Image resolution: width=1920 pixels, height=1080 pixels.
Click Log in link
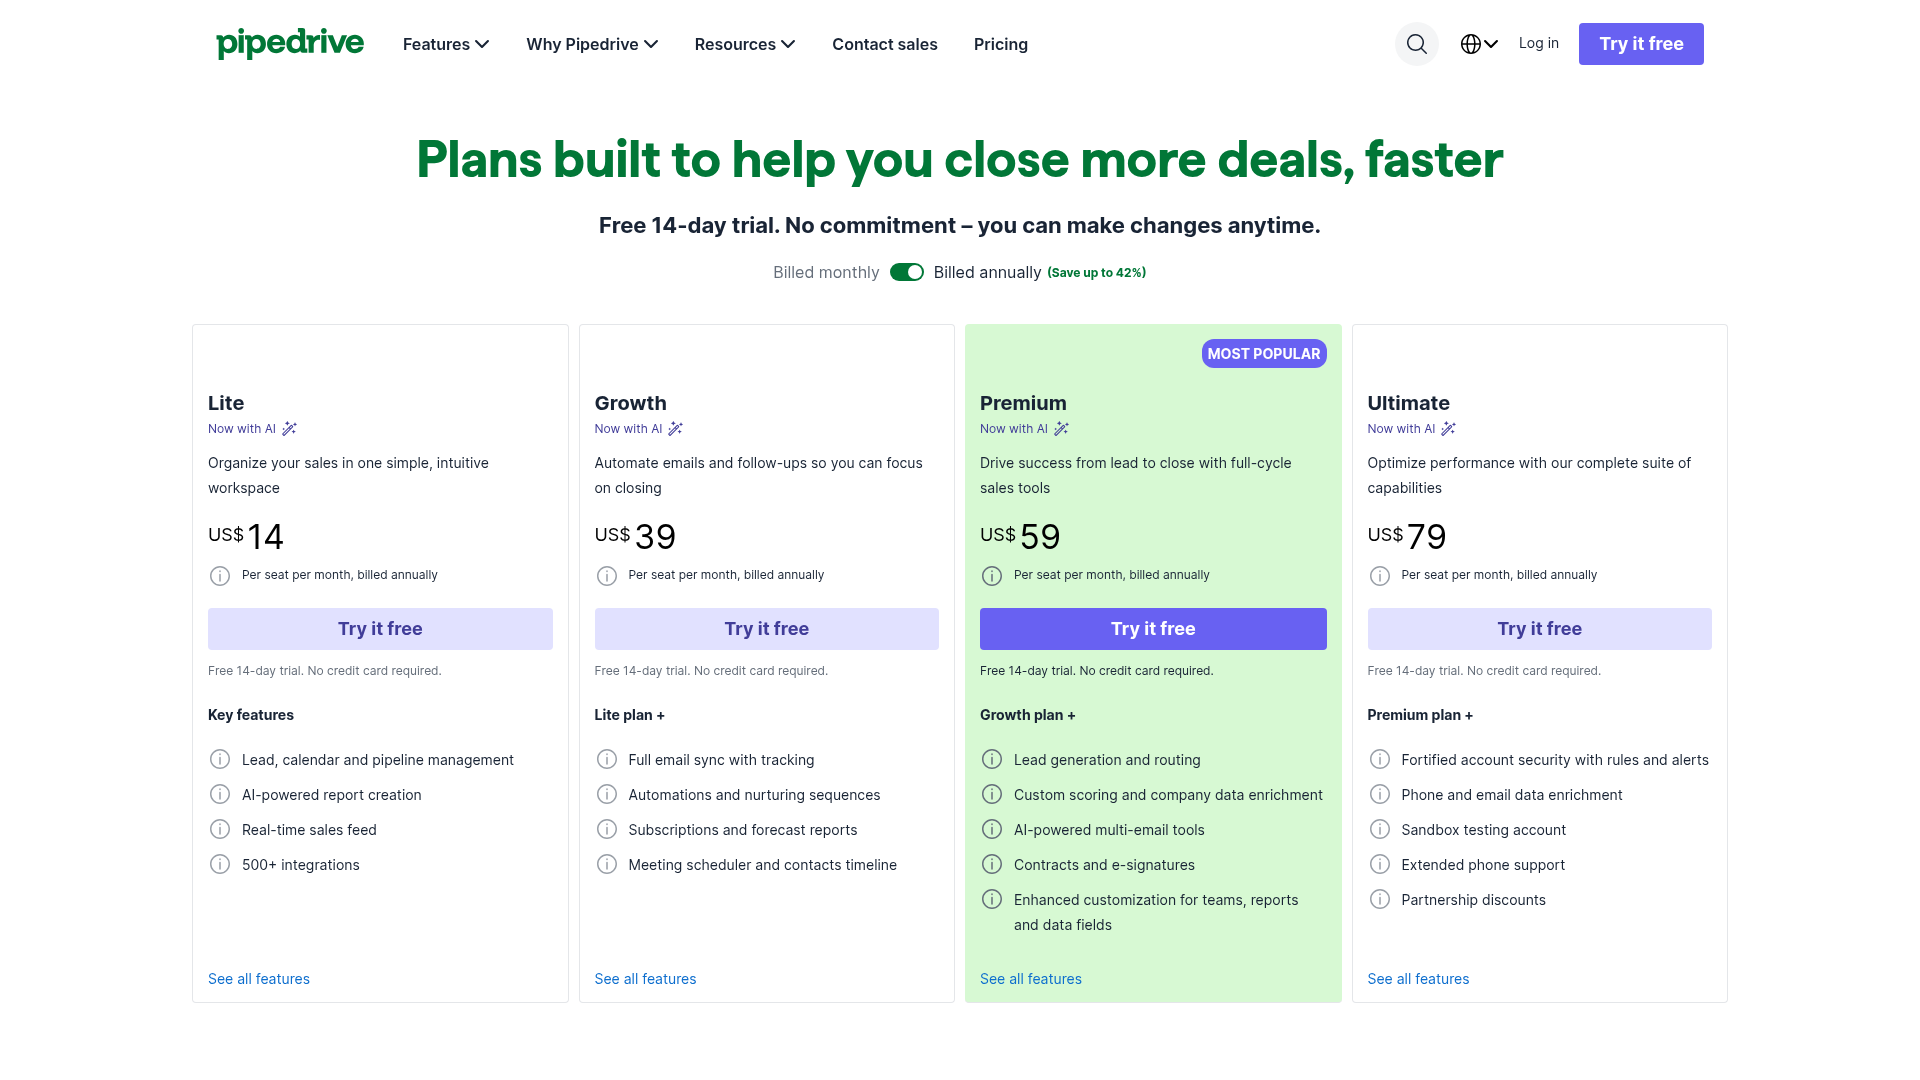coord(1538,43)
